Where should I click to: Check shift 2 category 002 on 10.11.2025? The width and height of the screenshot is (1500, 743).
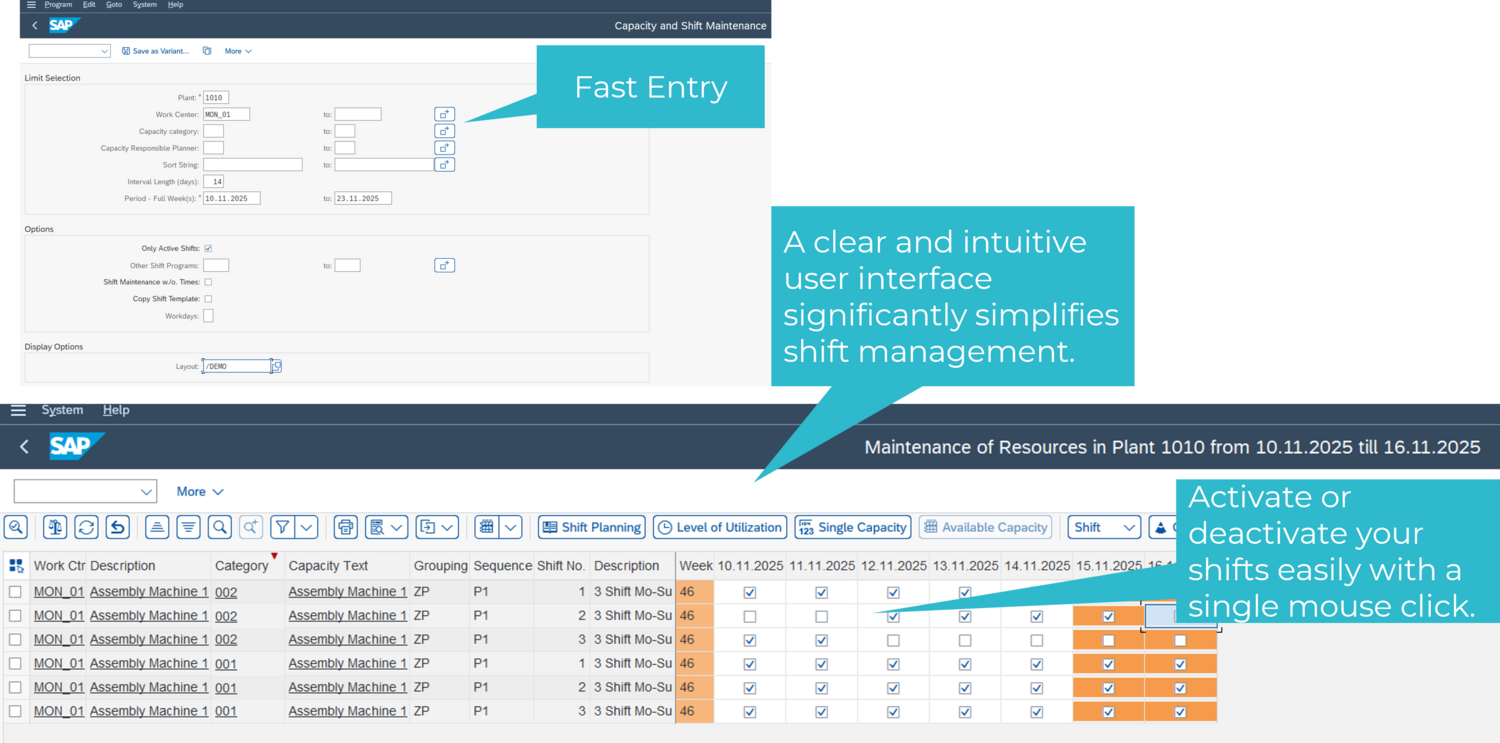[750, 617]
